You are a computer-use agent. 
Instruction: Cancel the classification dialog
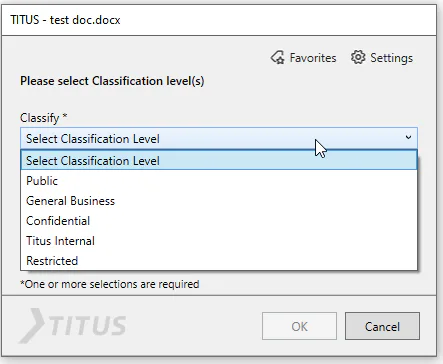pyautogui.click(x=382, y=326)
